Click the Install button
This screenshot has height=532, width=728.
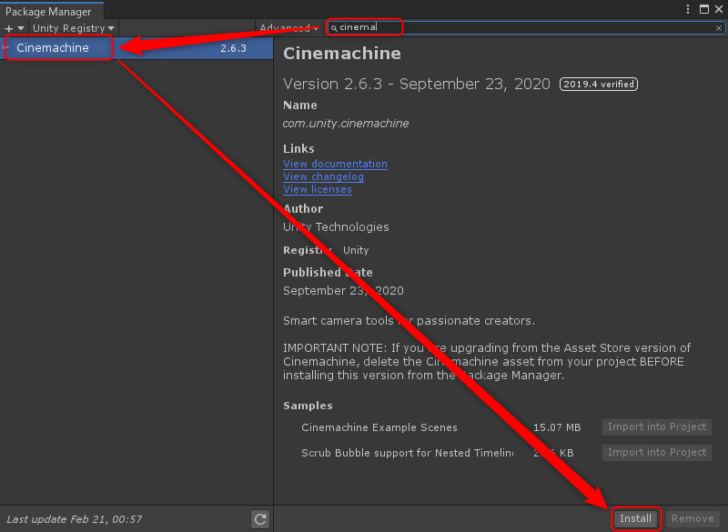click(x=635, y=518)
